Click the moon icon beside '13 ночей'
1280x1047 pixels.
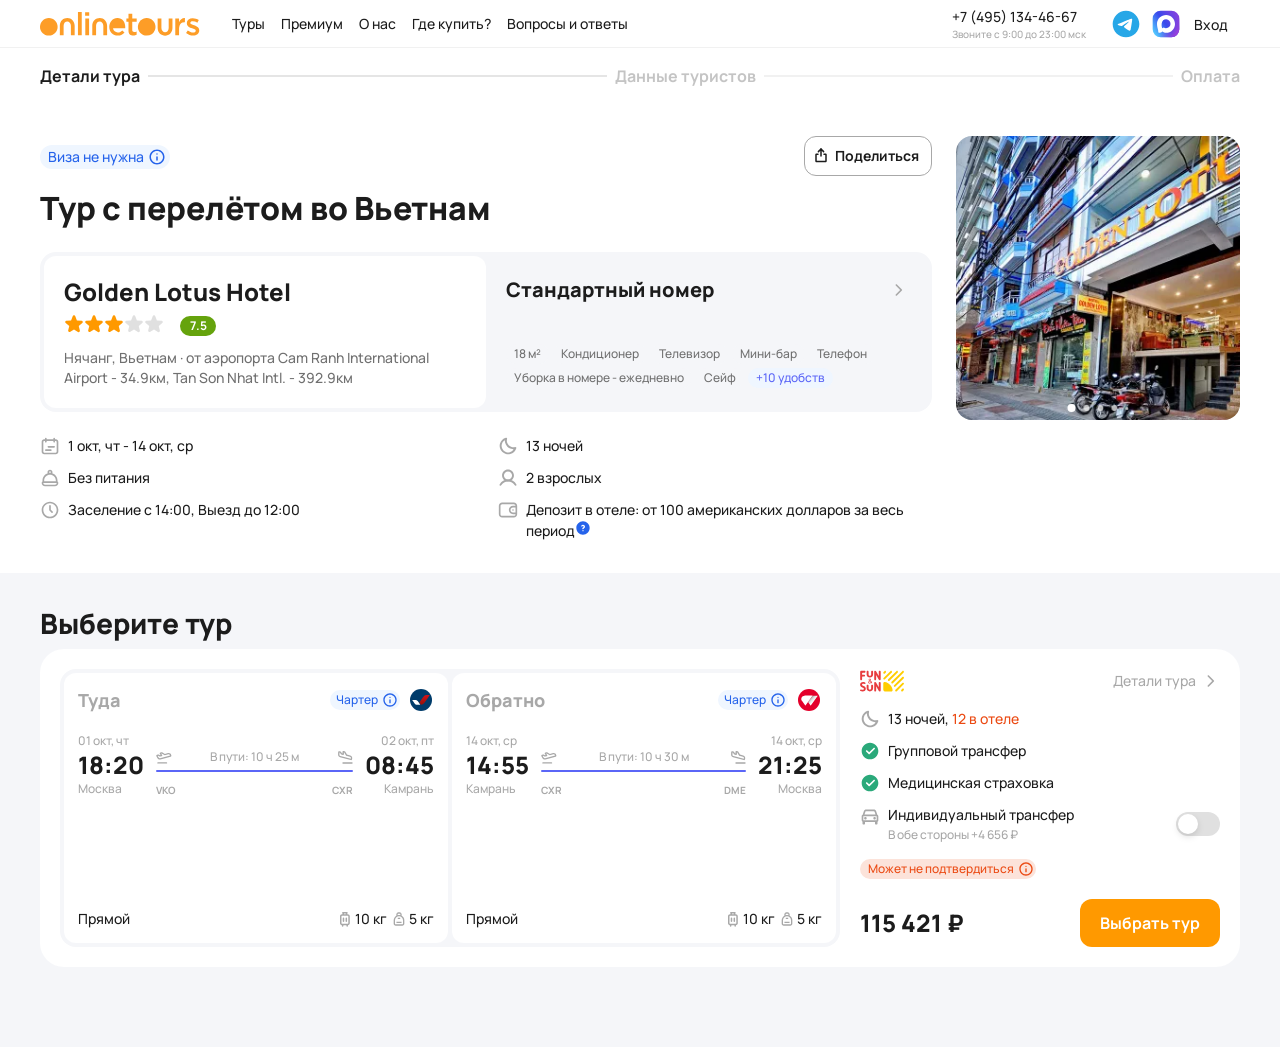[x=508, y=446]
